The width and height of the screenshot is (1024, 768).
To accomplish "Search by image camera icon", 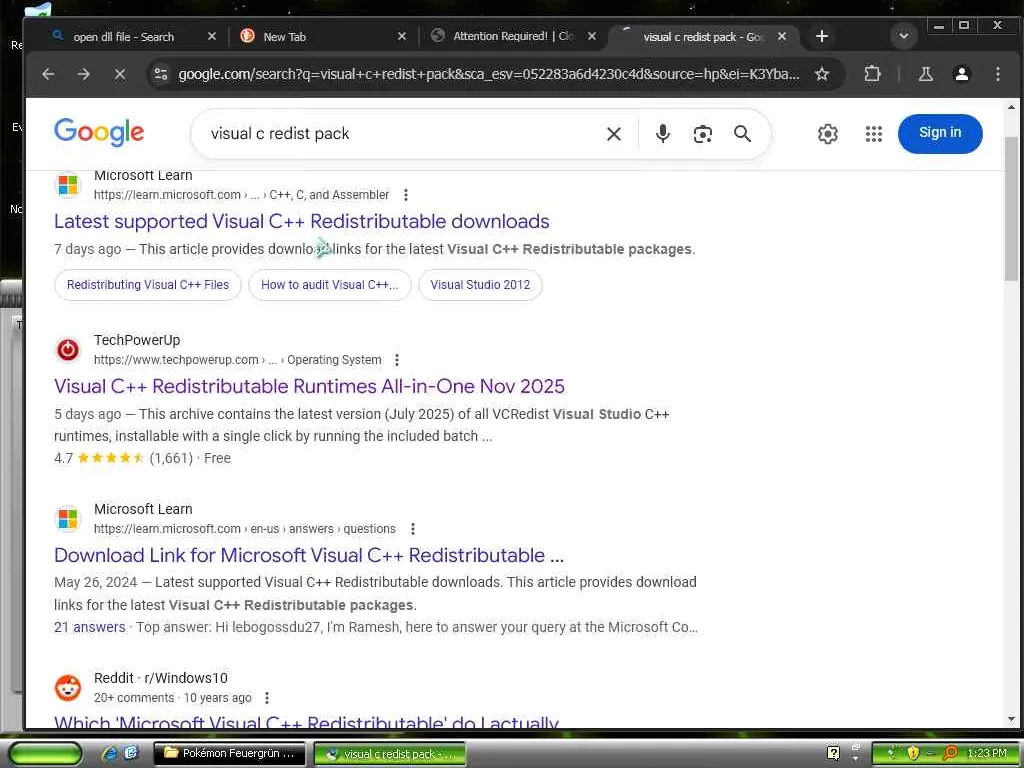I will click(702, 134).
